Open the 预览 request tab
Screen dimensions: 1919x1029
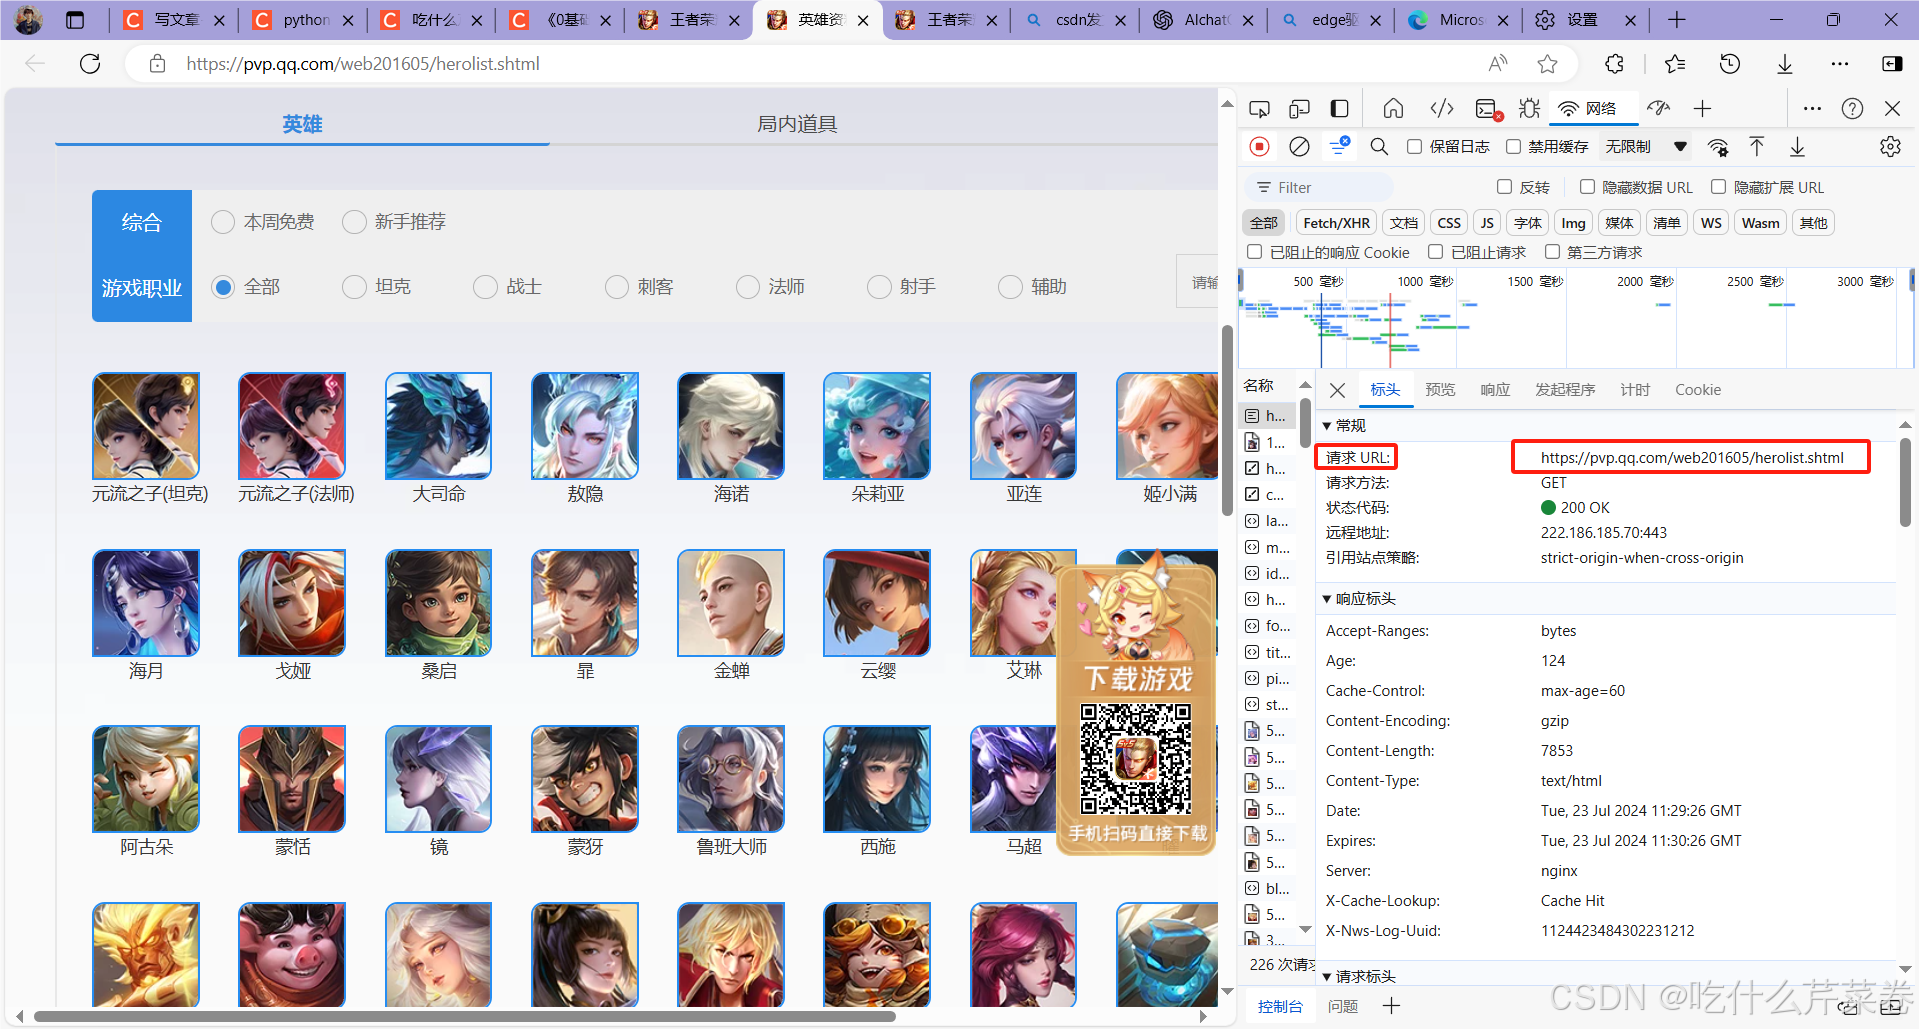(1440, 390)
